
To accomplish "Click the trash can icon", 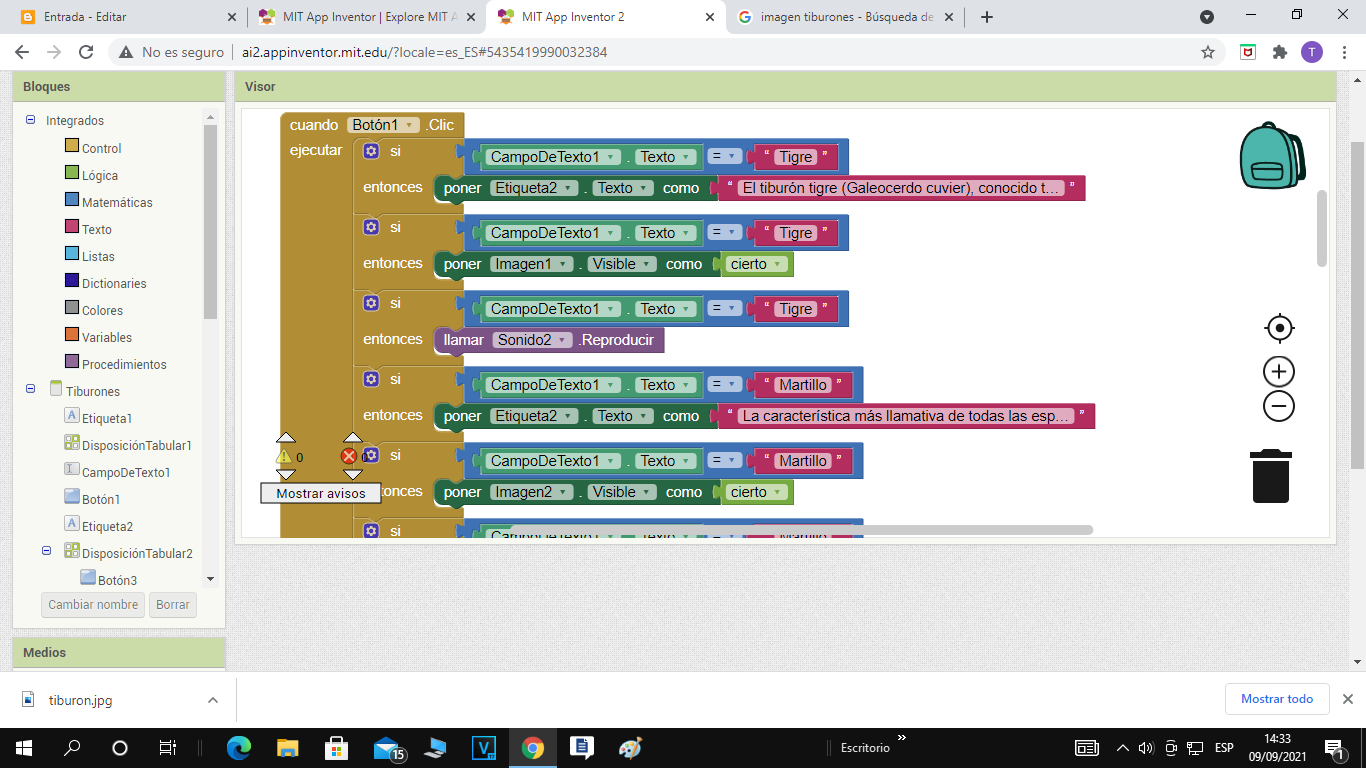I will tap(1271, 476).
